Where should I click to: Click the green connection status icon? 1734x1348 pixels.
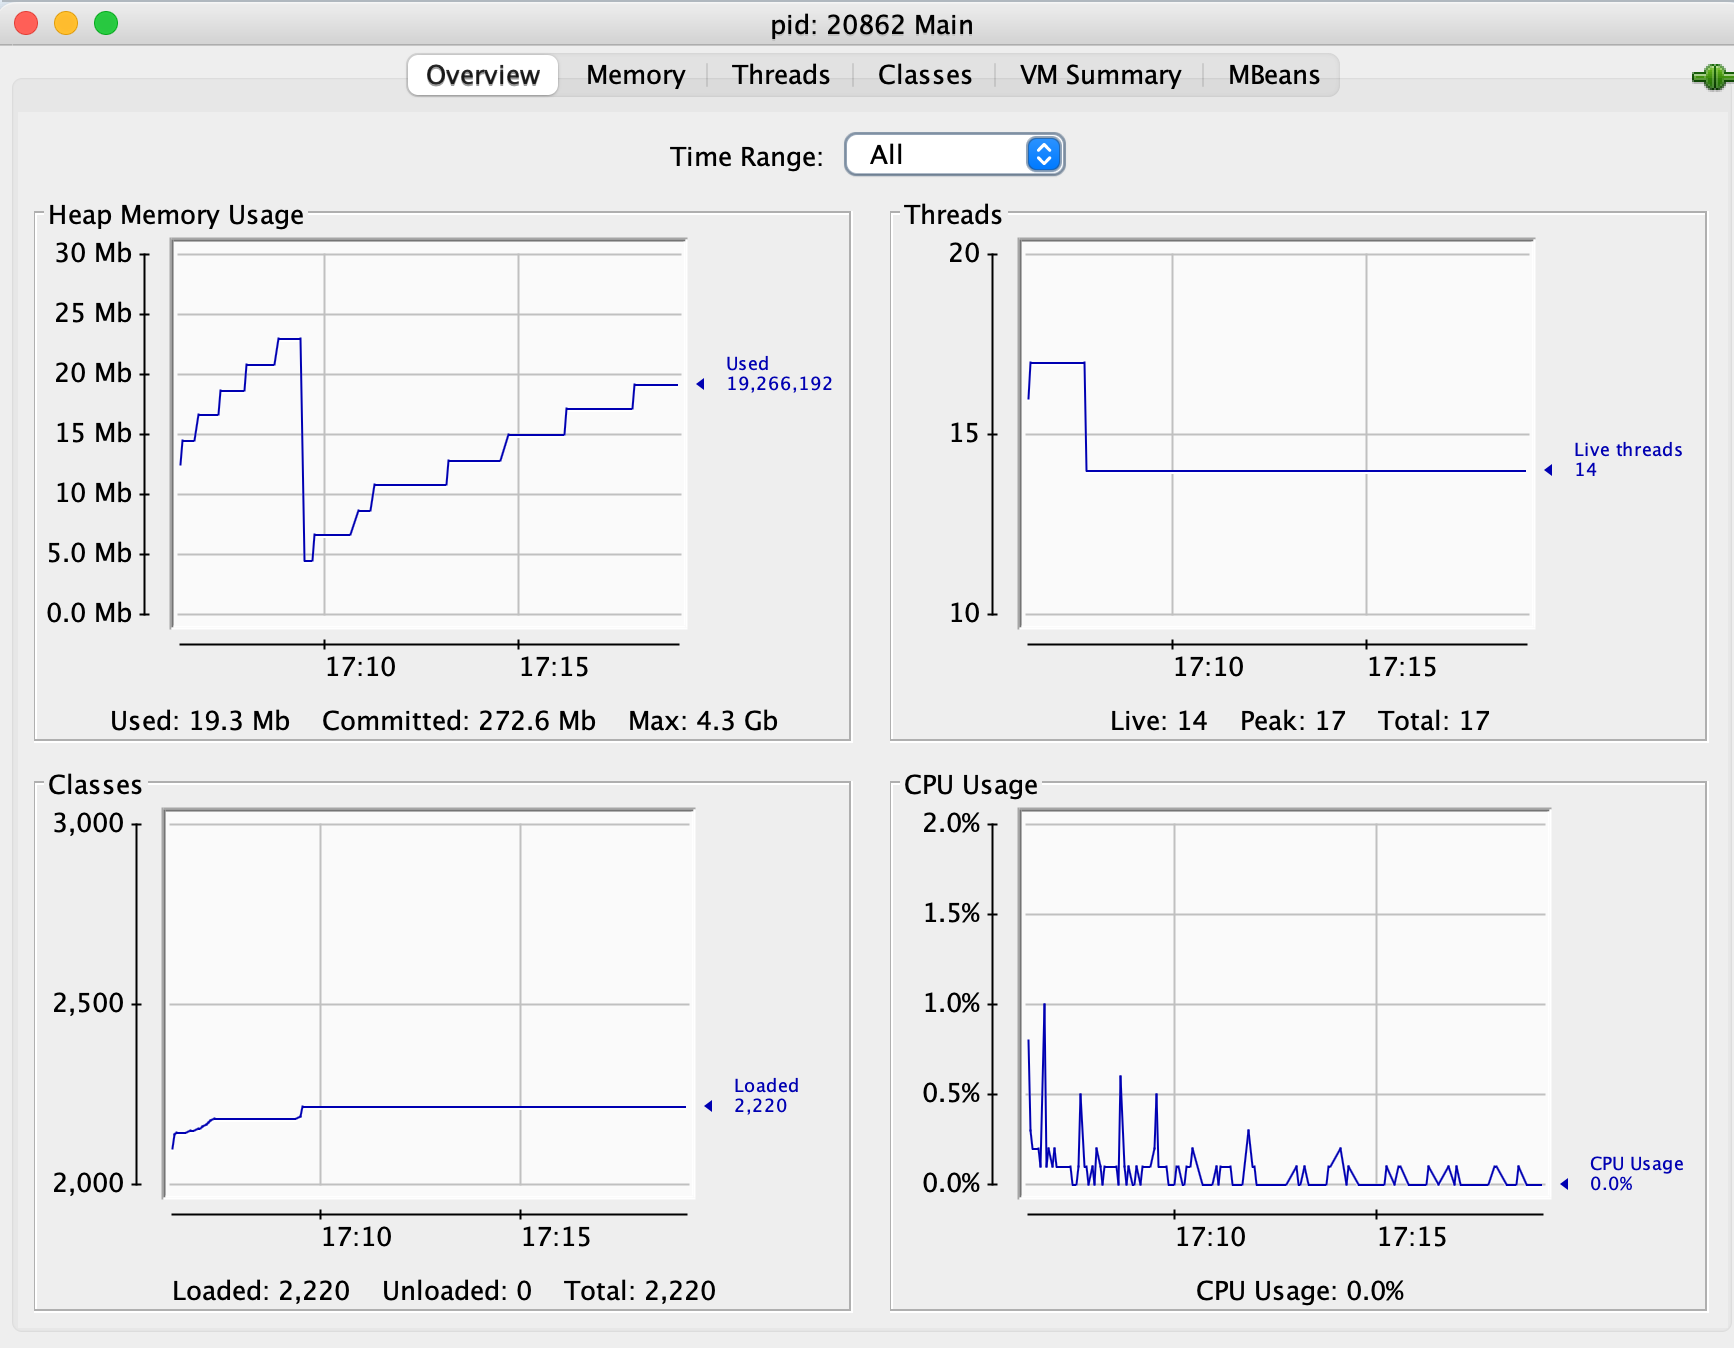(x=1711, y=77)
